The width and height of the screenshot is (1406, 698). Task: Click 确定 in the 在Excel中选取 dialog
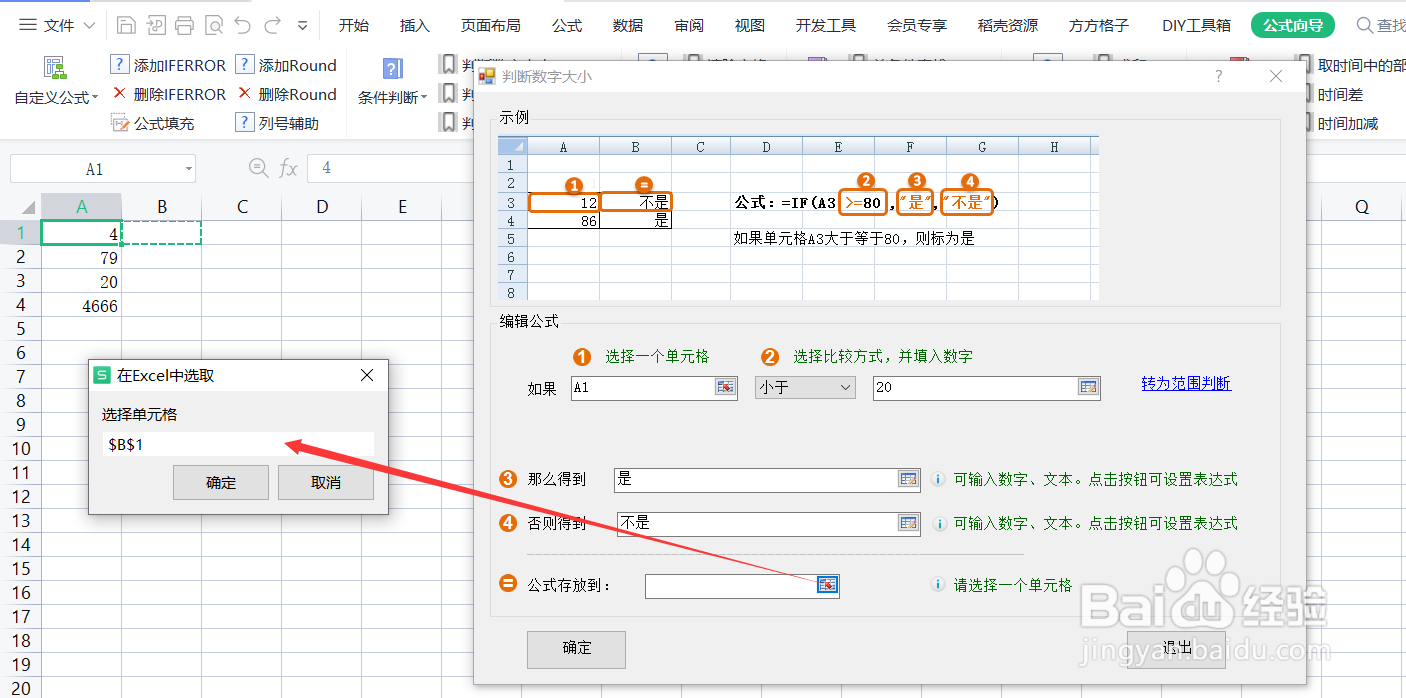(221, 482)
